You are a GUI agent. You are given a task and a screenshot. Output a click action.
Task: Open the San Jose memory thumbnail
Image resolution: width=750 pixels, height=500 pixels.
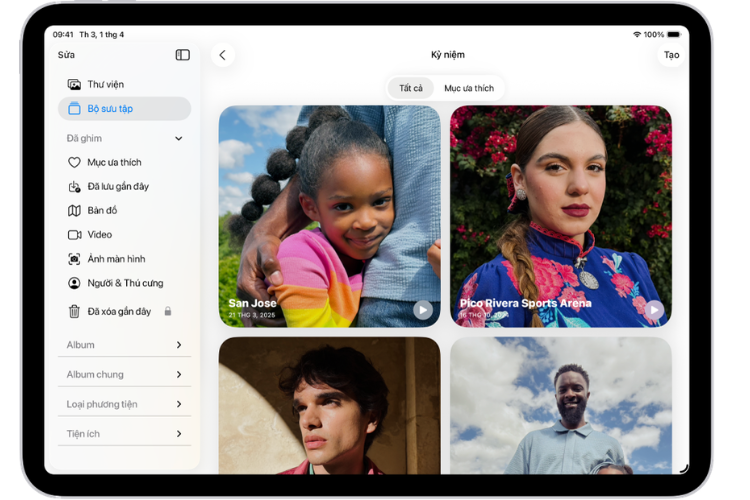click(330, 216)
